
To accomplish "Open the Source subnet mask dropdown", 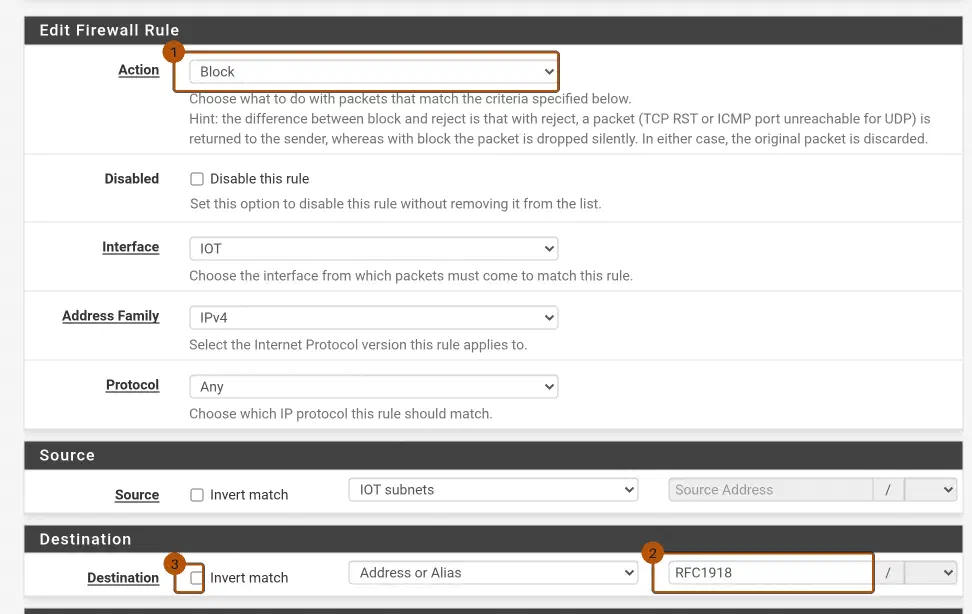I will tap(930, 490).
